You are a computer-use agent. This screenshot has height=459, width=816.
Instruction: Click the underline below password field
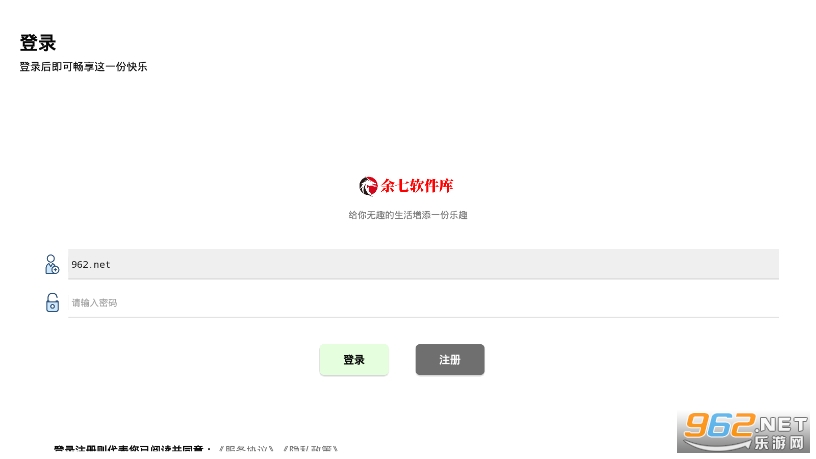(423, 316)
